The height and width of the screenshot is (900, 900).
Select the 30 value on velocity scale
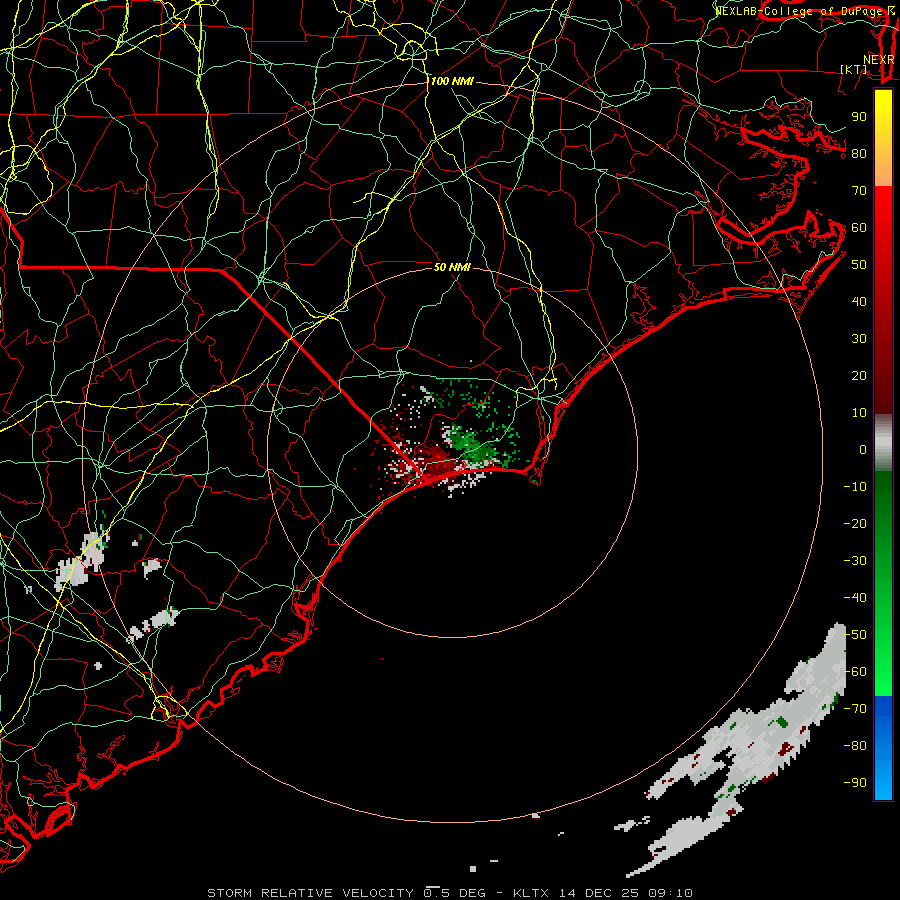(859, 339)
